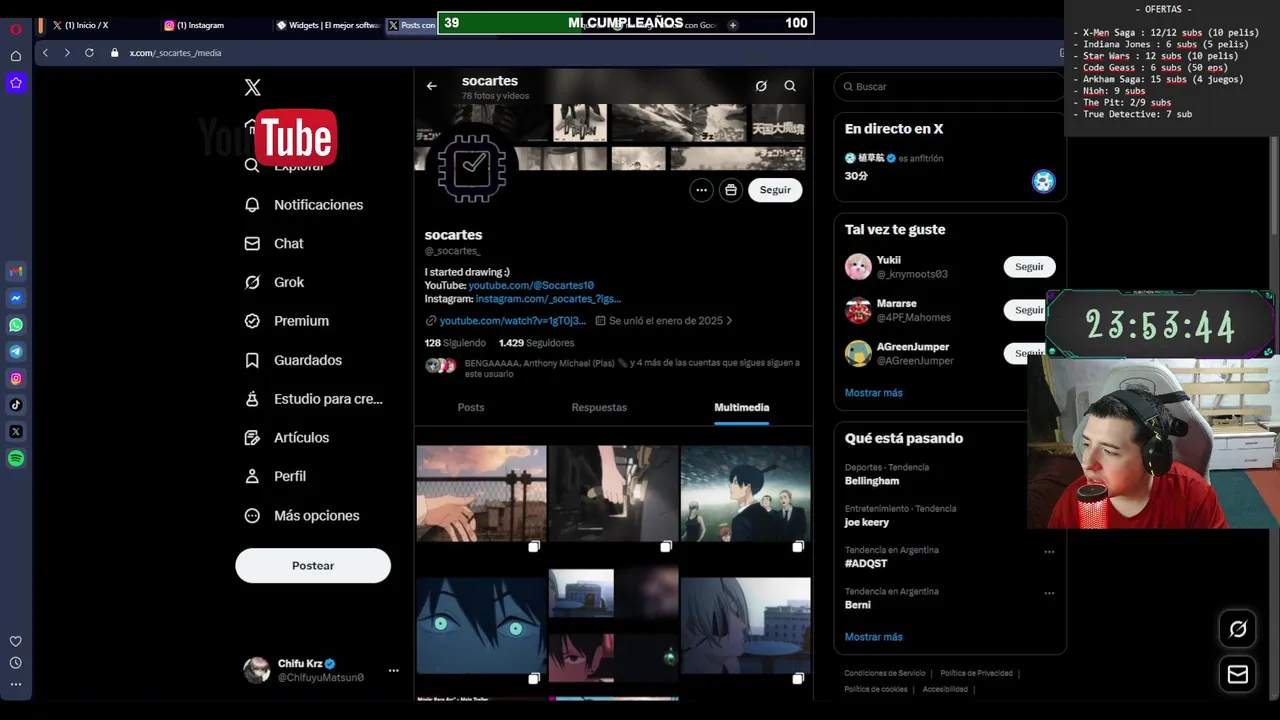
Task: Open the blue-eyes close-up media thumbnail
Action: (481, 626)
